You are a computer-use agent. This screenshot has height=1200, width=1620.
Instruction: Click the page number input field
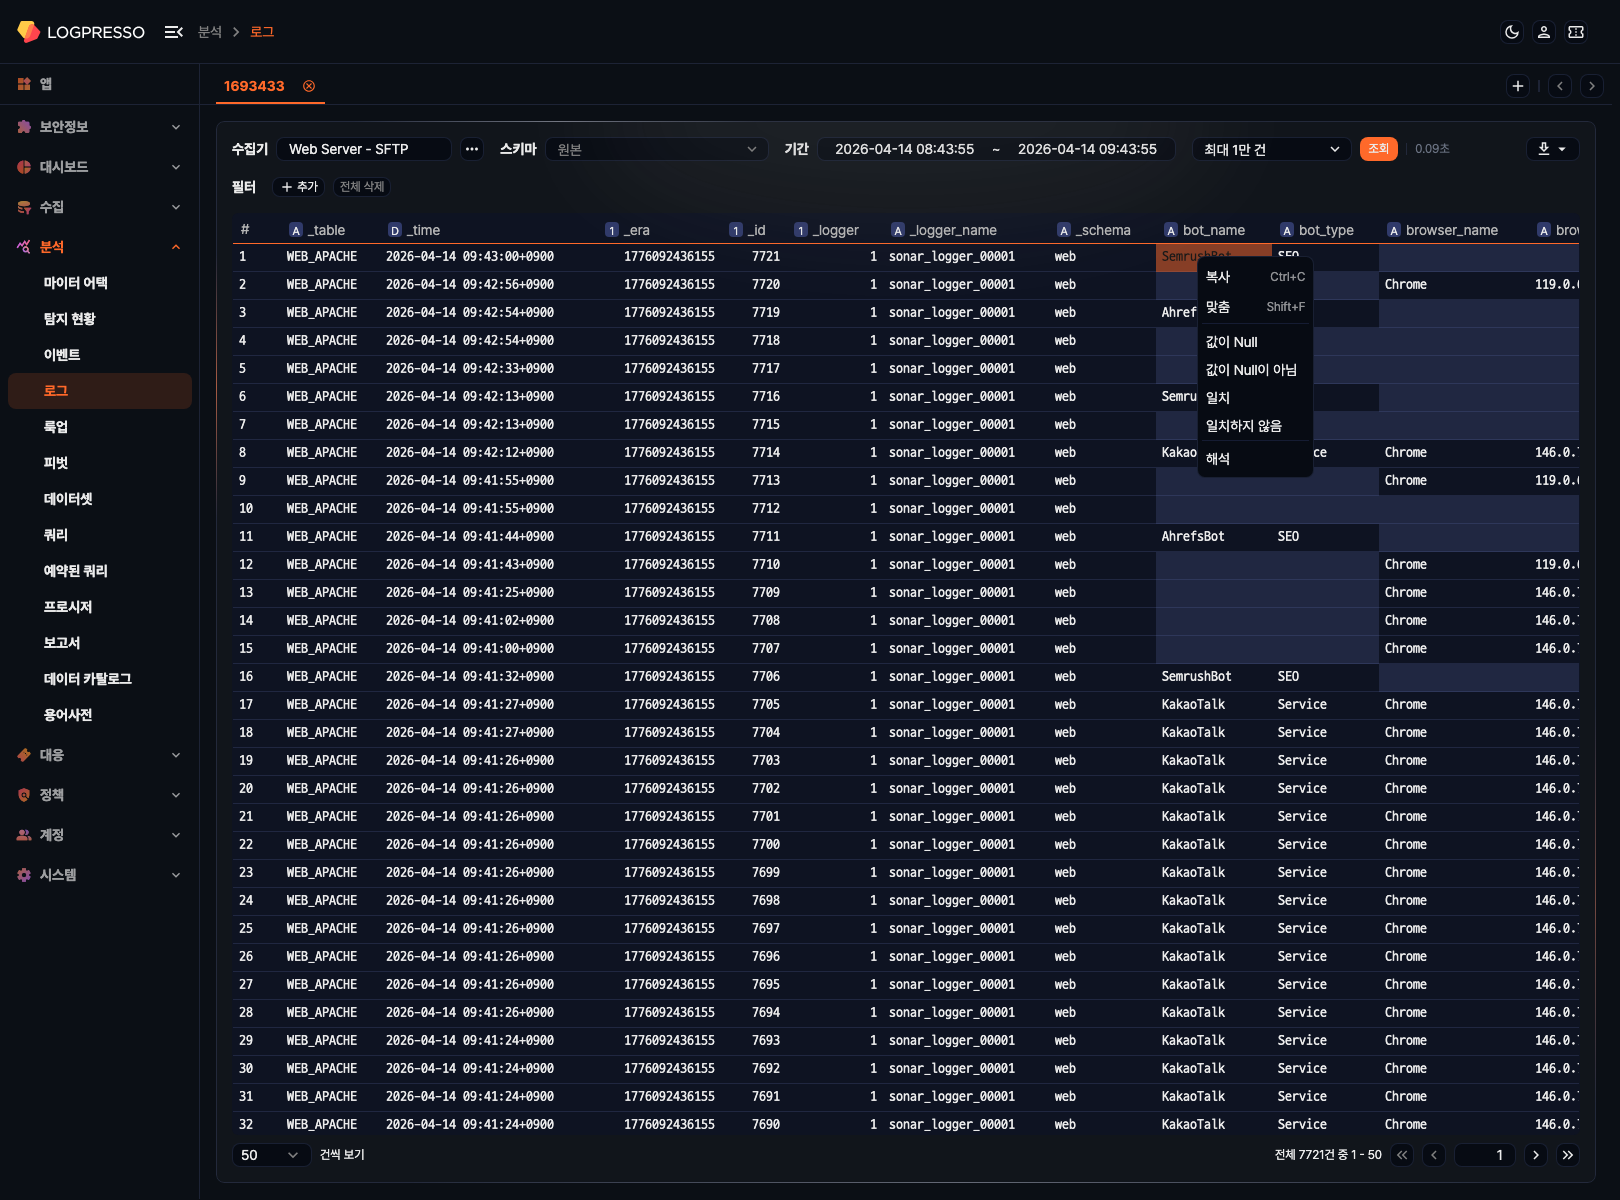[x=1484, y=1155]
